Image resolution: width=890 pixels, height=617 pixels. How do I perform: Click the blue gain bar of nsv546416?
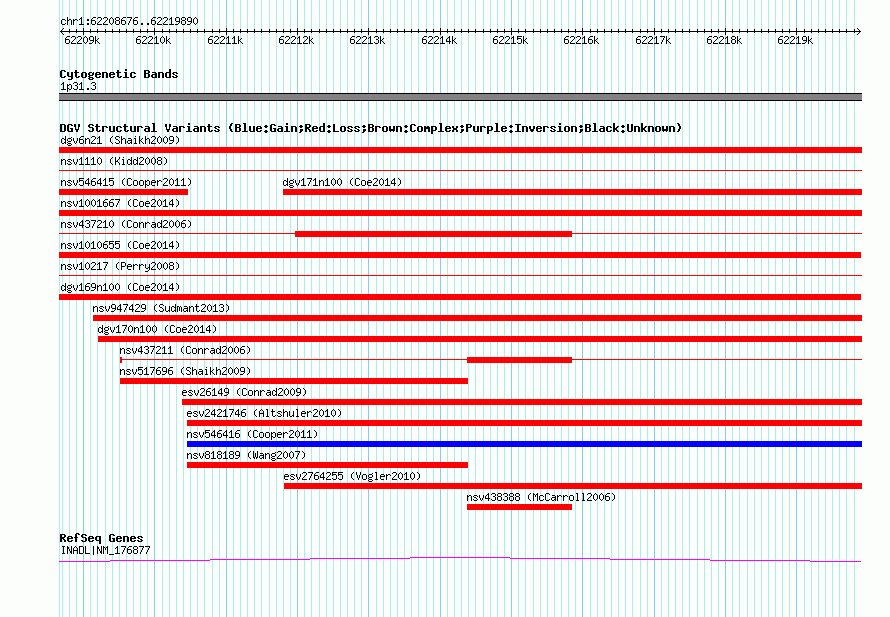click(524, 444)
